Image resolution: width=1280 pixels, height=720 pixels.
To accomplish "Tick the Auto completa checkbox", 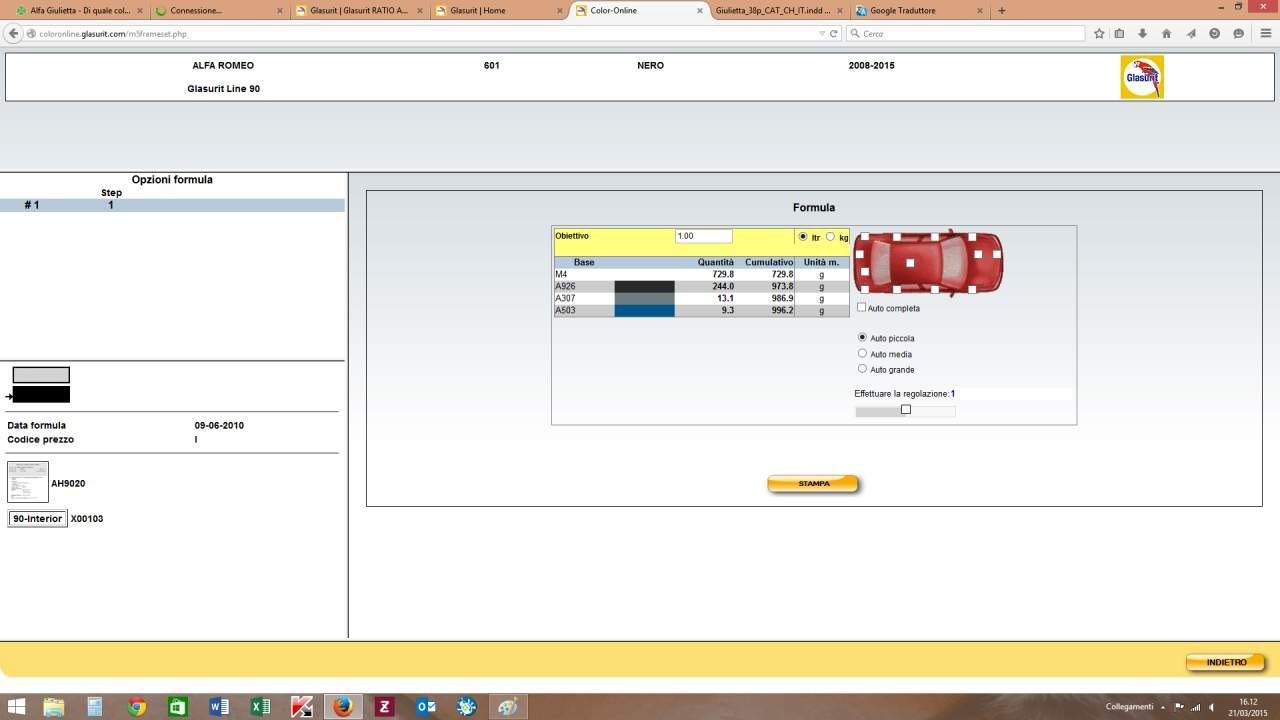I will tap(862, 307).
